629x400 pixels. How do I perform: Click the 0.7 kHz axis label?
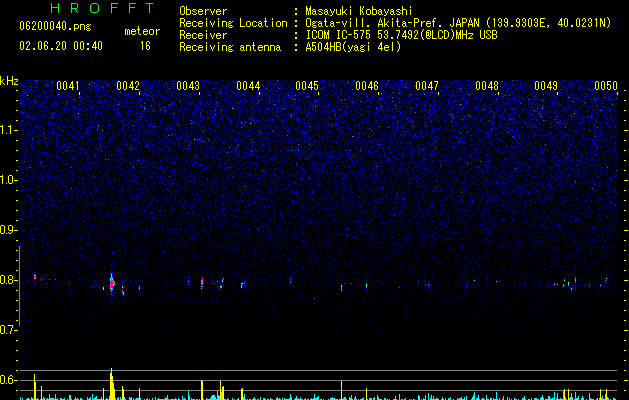(9, 330)
